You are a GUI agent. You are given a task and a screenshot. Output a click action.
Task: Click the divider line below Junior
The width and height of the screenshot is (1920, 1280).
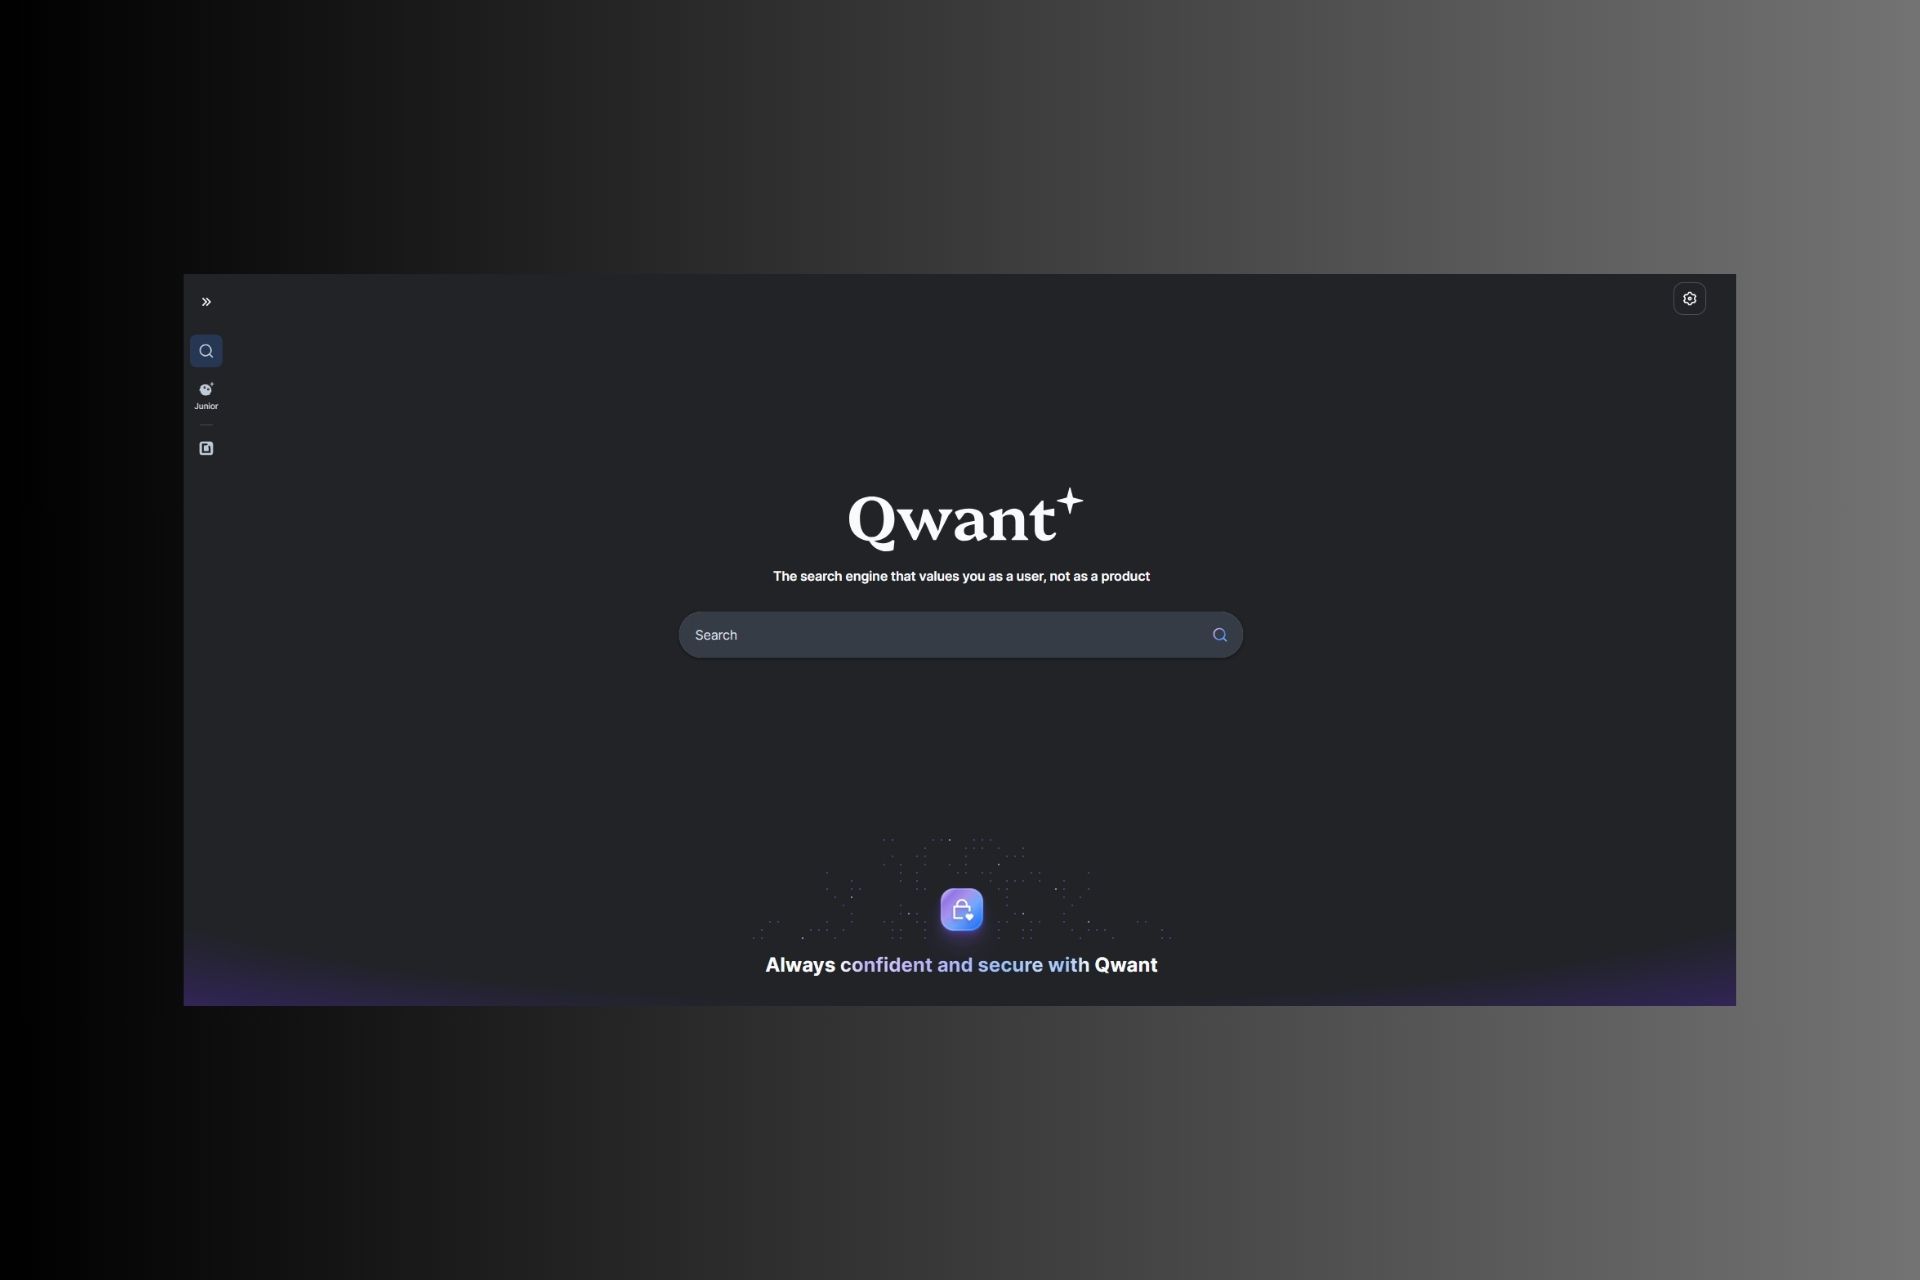coord(205,425)
